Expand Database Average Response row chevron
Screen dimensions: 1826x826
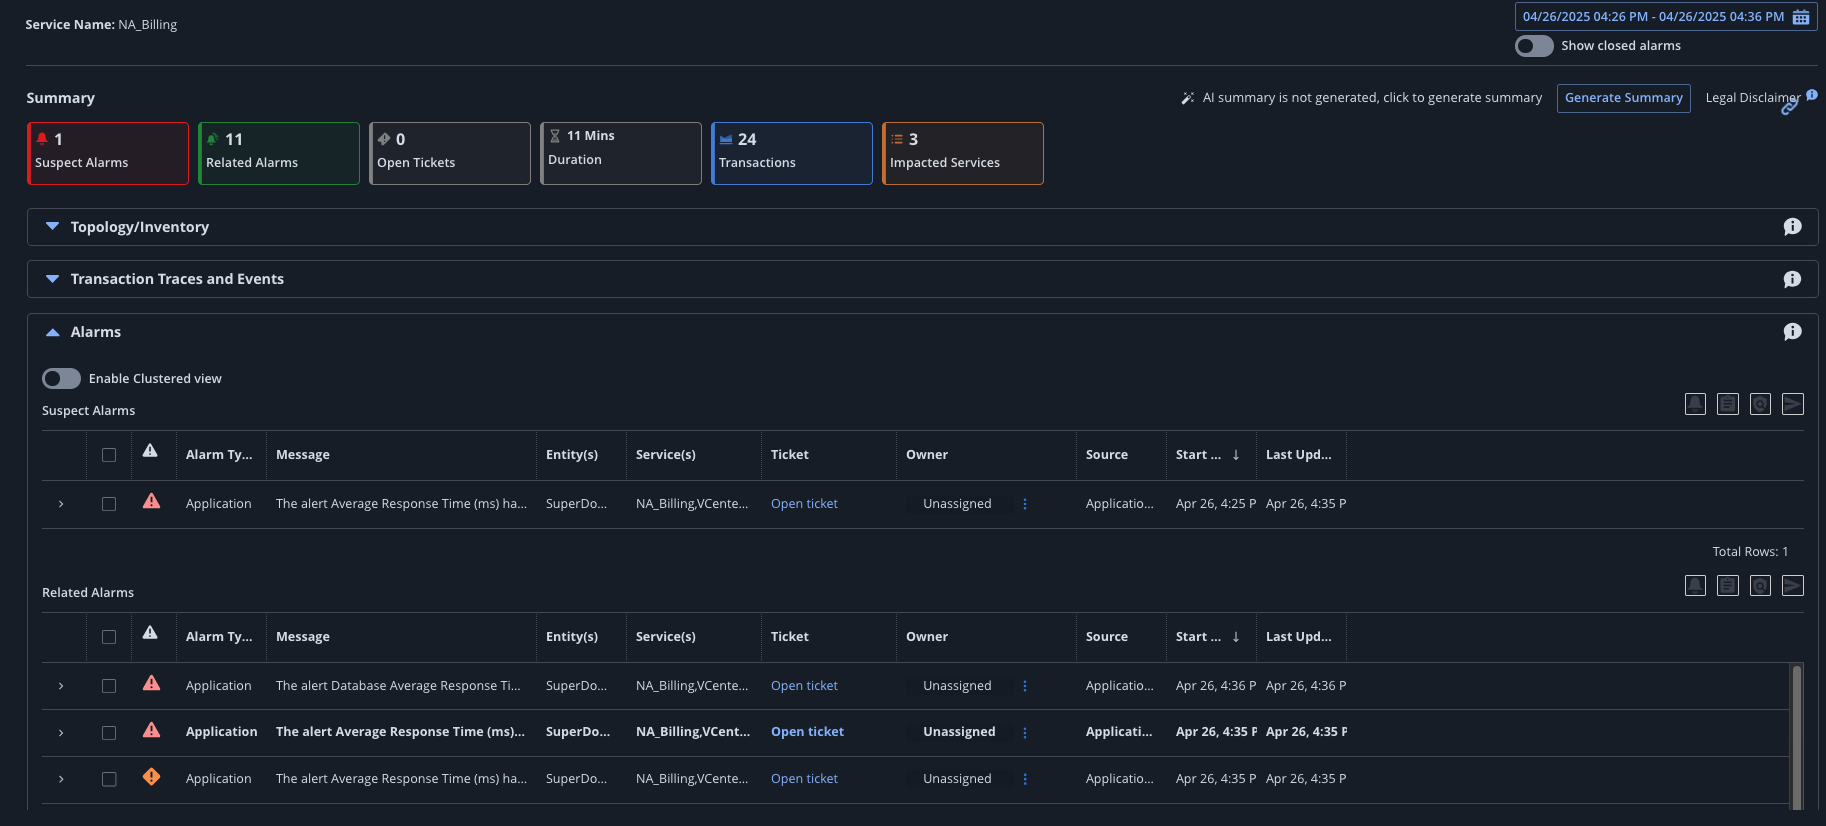(x=61, y=686)
